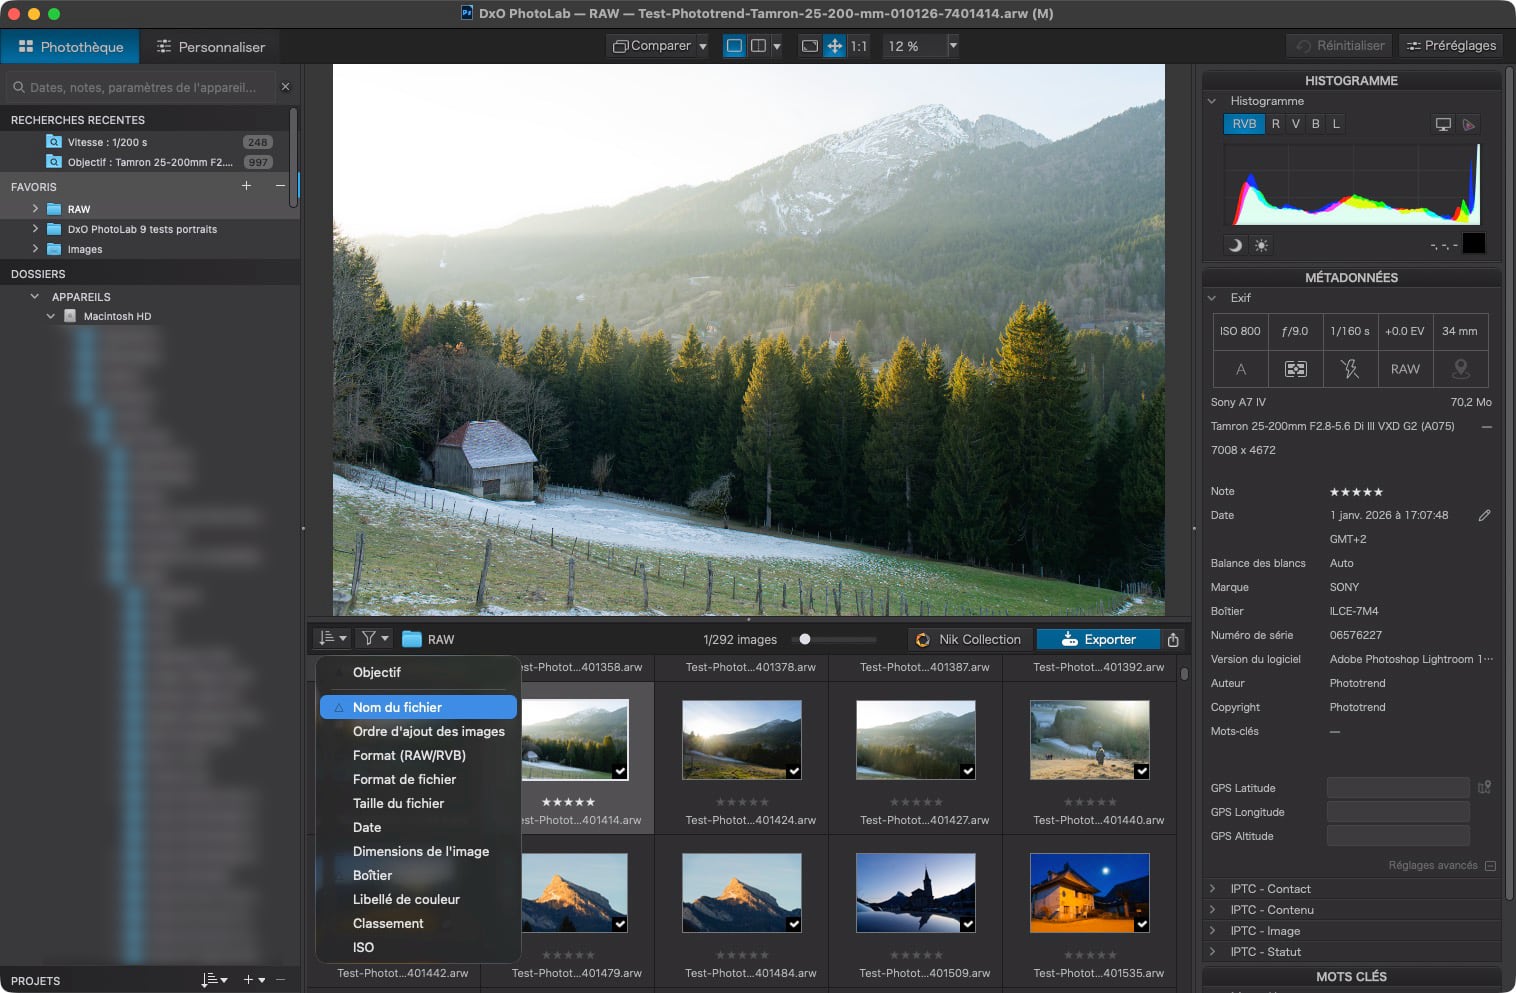Activate the pan/move hand tool
Viewport: 1516px width, 993px height.
[x=834, y=46]
